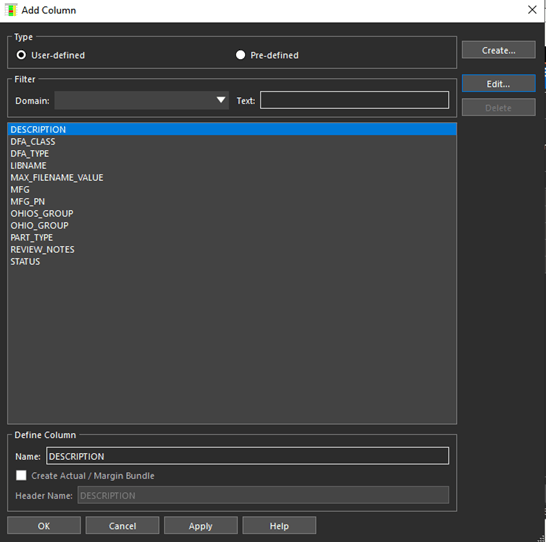Screen dimensions: 546x542
Task: Click the Define Column Name field
Action: (247, 456)
